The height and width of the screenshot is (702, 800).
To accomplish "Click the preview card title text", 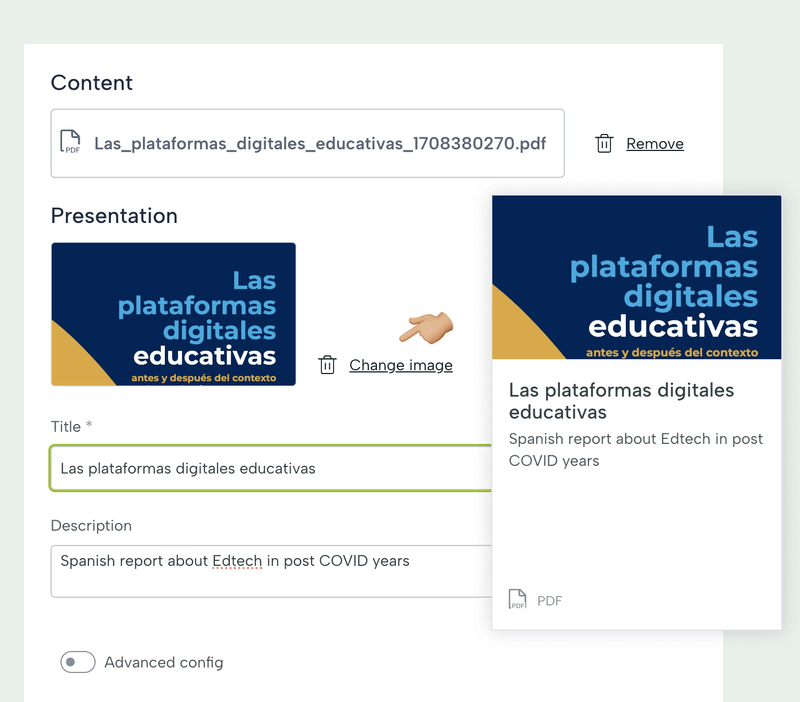I will coord(621,400).
